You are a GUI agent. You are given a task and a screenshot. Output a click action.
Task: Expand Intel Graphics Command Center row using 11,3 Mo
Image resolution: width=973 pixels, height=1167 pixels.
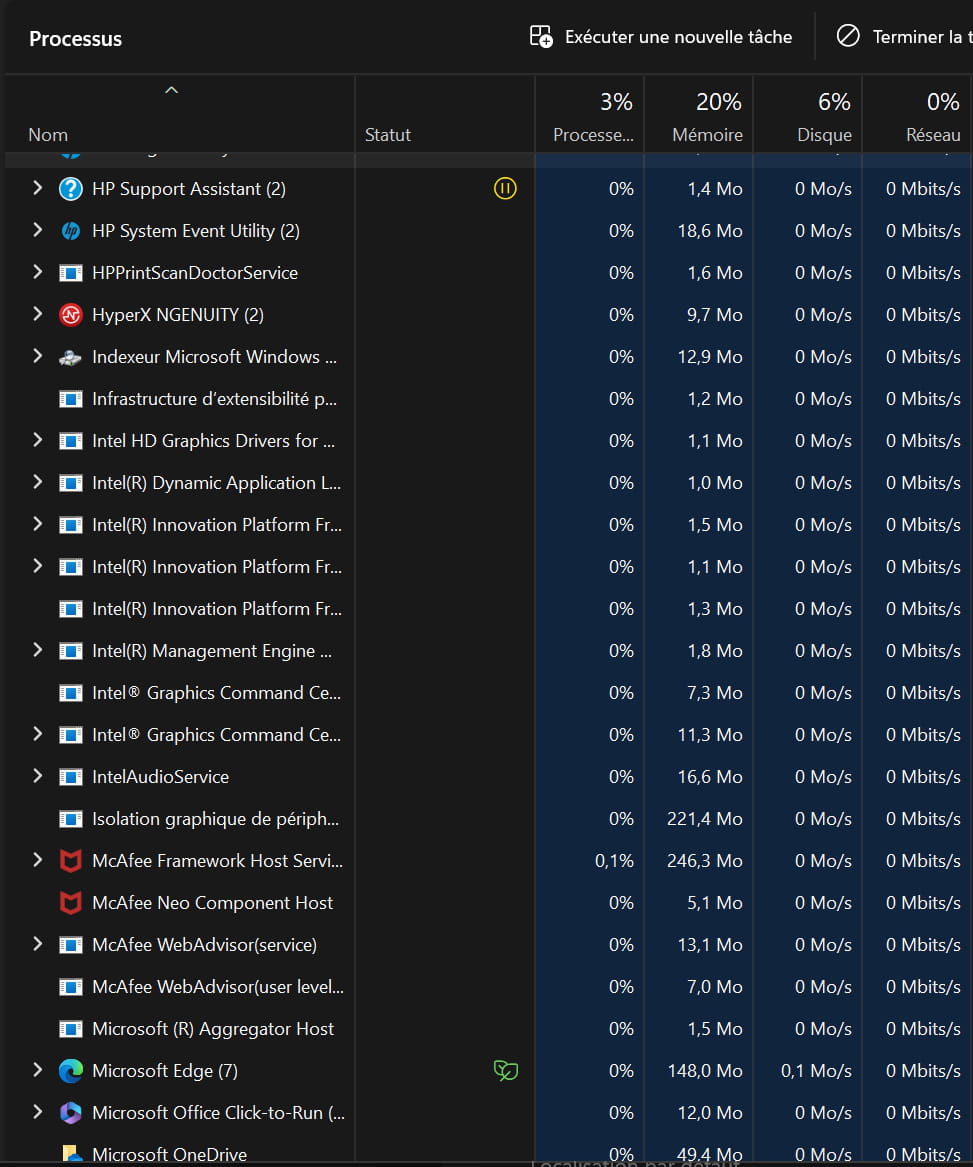click(37, 735)
